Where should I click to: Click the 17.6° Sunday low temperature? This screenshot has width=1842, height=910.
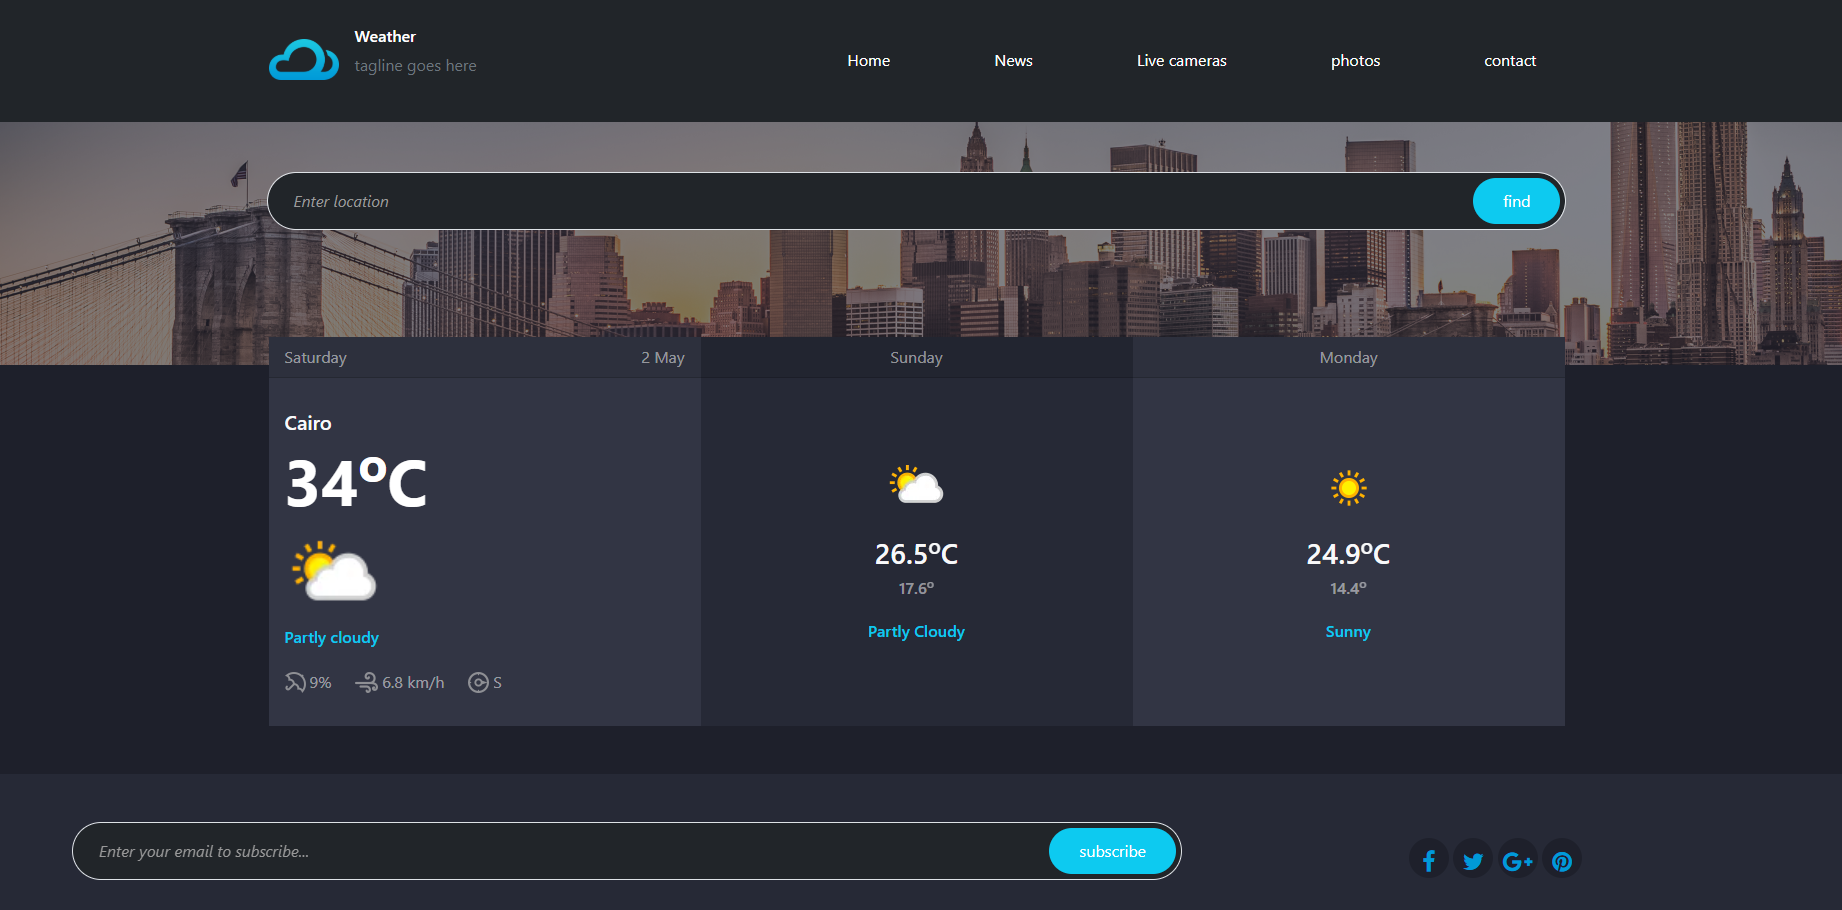click(916, 589)
